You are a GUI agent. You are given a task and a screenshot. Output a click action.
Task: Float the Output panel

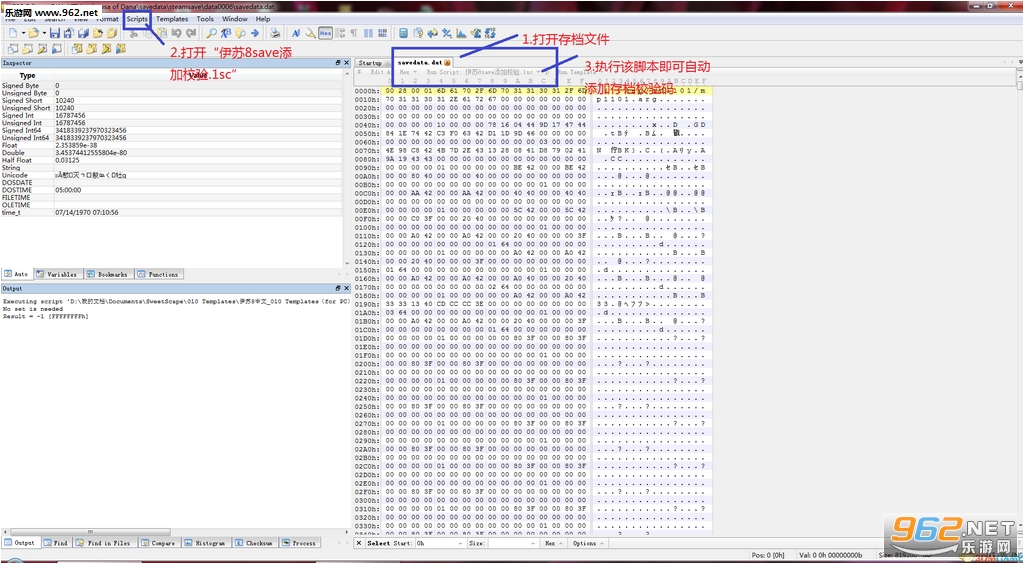pos(338,288)
